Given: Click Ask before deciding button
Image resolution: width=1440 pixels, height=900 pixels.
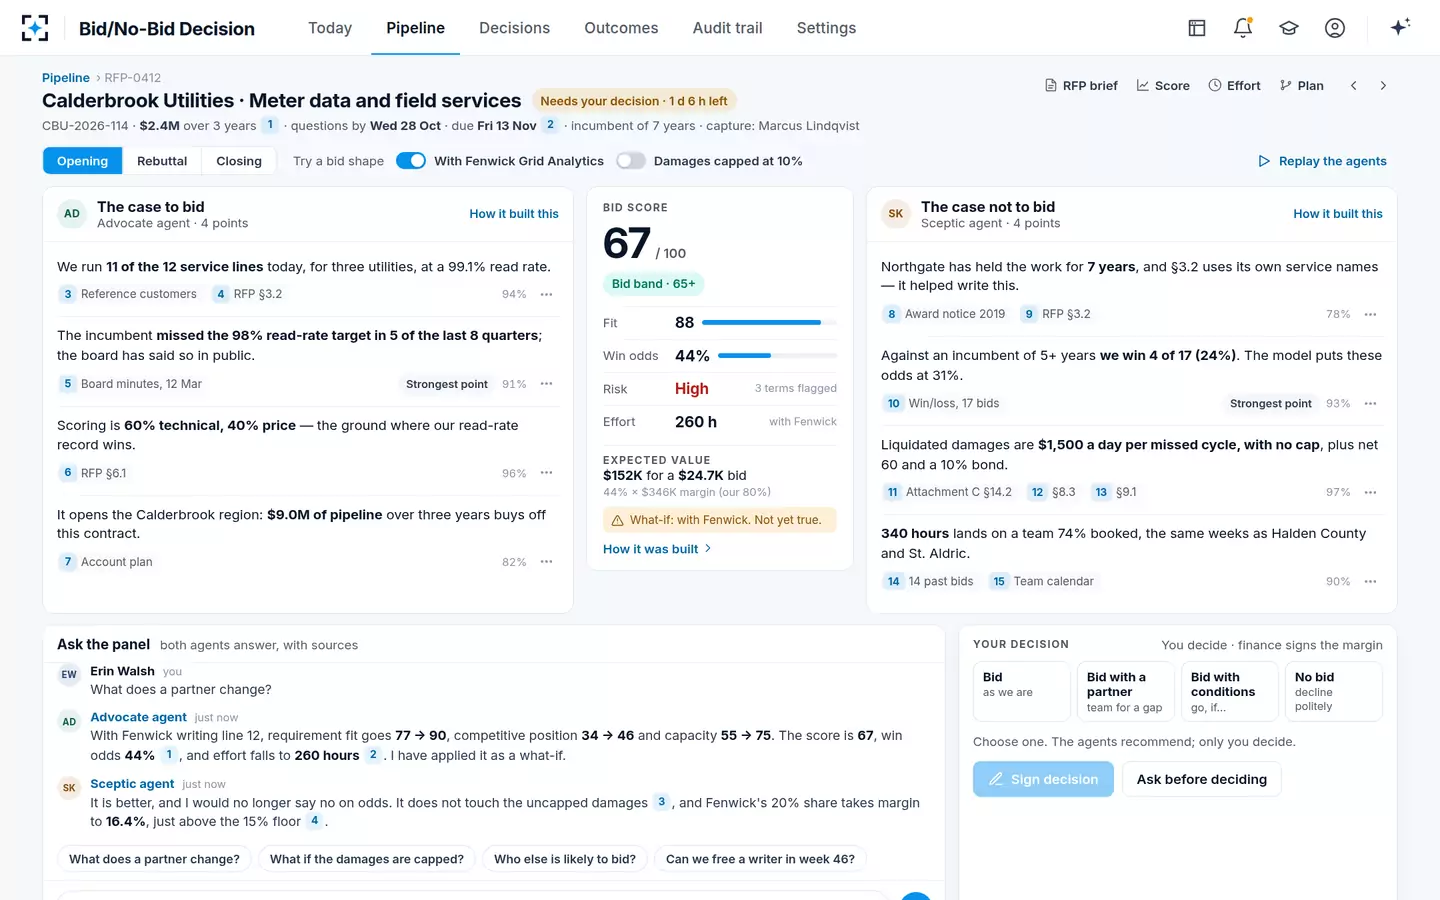Looking at the screenshot, I should click(x=1202, y=779).
